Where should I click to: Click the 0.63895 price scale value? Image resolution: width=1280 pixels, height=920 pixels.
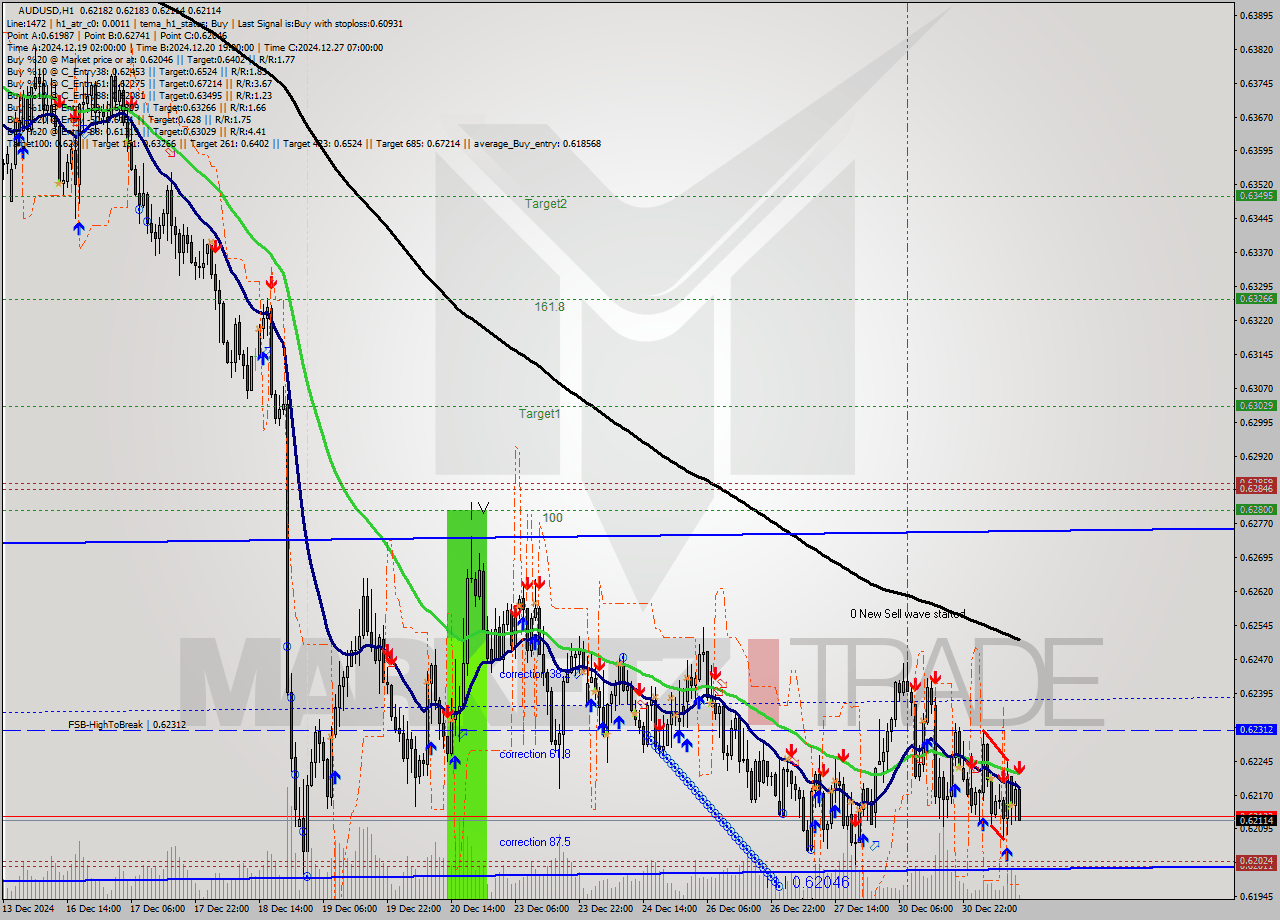tap(1256, 16)
